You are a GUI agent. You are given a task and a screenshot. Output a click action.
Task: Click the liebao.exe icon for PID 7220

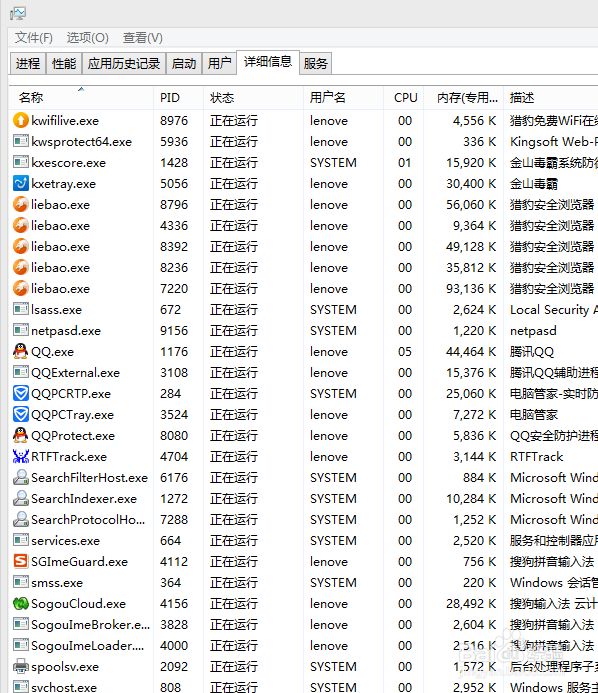[21, 288]
